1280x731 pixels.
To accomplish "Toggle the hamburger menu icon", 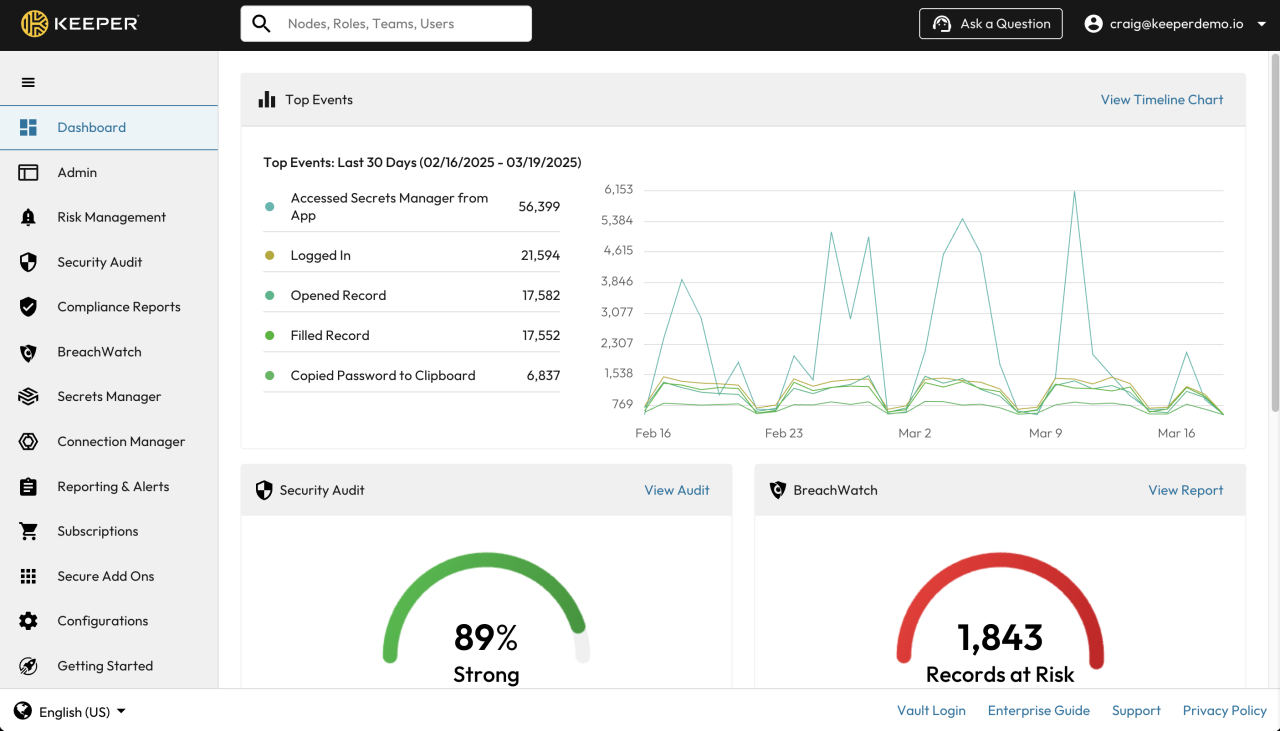I will (28, 83).
